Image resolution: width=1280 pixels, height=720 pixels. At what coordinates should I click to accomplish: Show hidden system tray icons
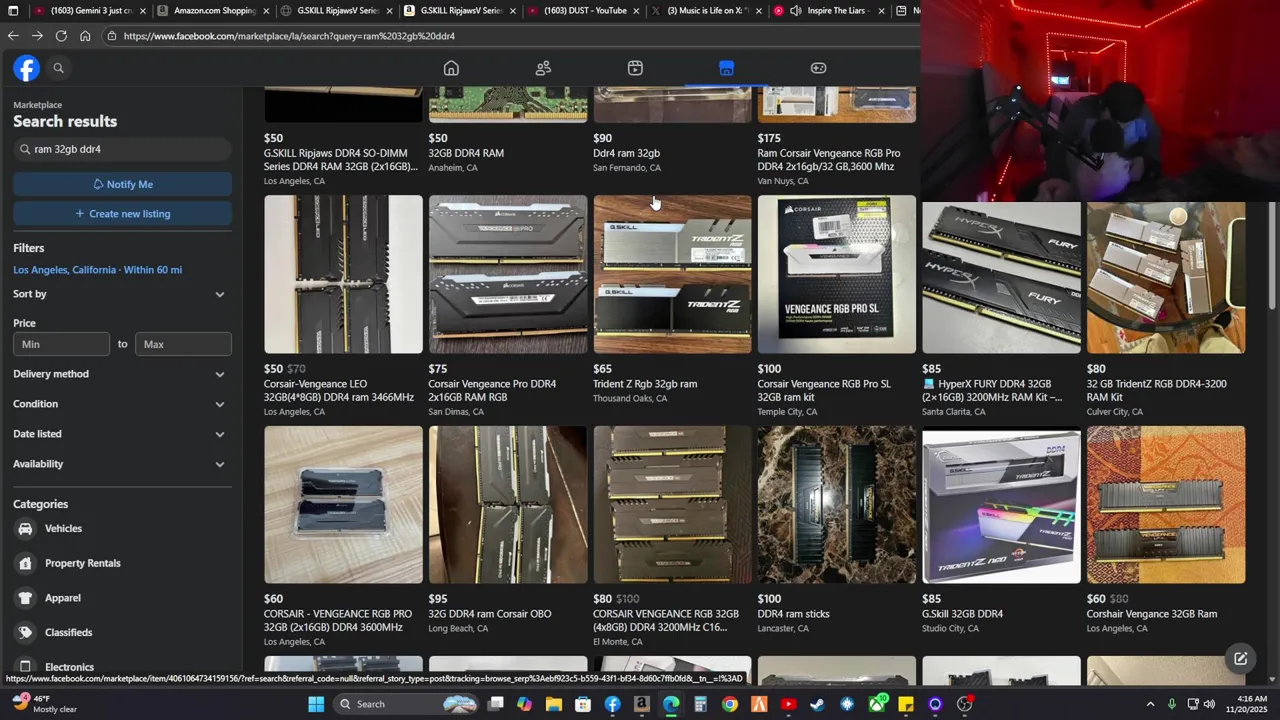(x=1150, y=704)
